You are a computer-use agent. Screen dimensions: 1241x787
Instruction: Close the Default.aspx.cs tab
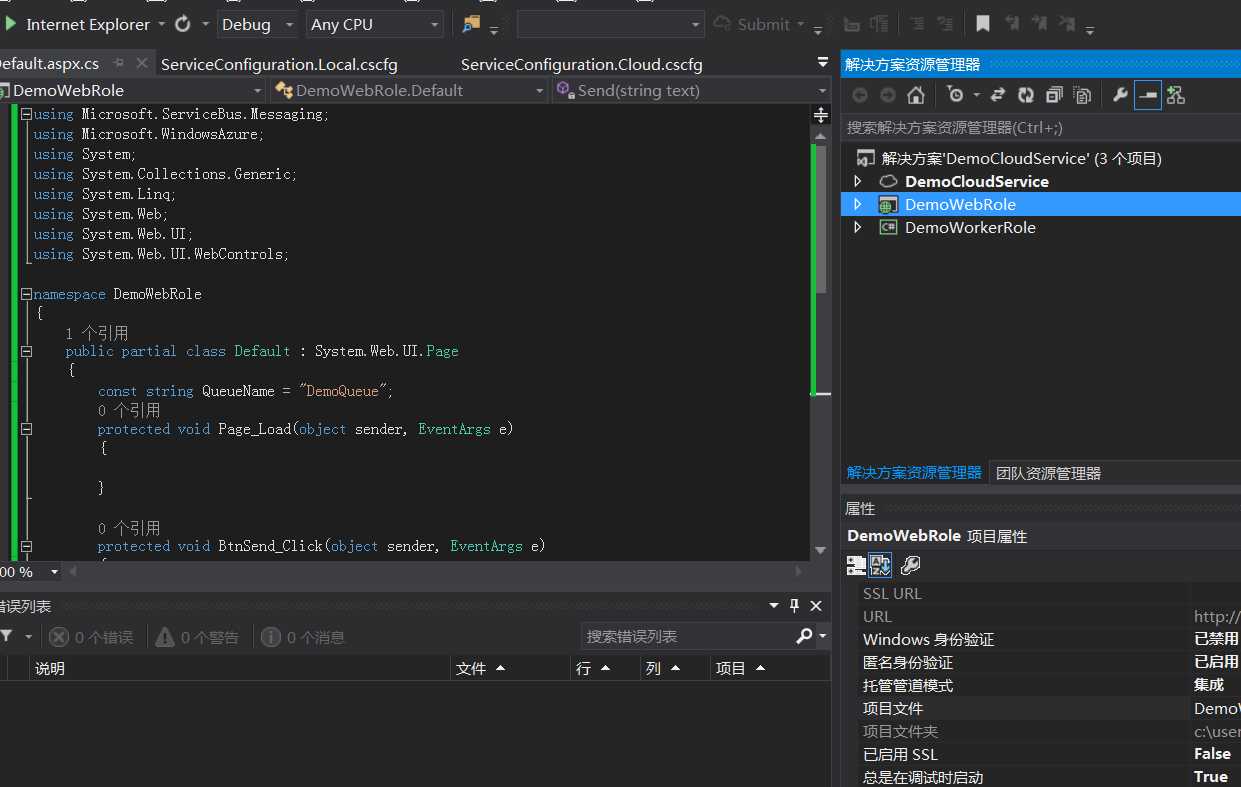tap(141, 63)
